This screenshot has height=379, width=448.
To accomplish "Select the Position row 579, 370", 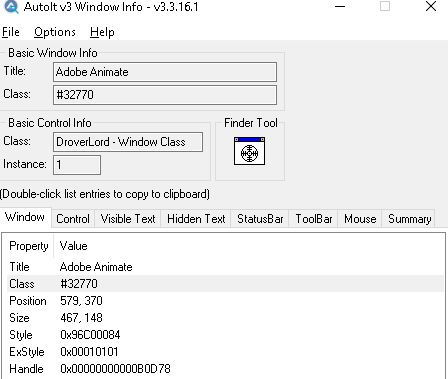I will click(x=225, y=301).
